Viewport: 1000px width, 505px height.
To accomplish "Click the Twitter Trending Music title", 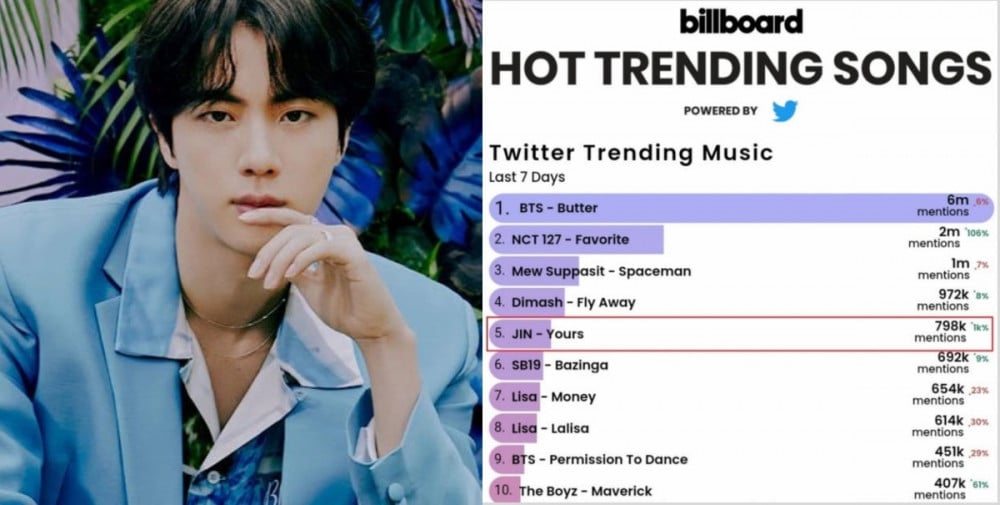I will pyautogui.click(x=631, y=152).
